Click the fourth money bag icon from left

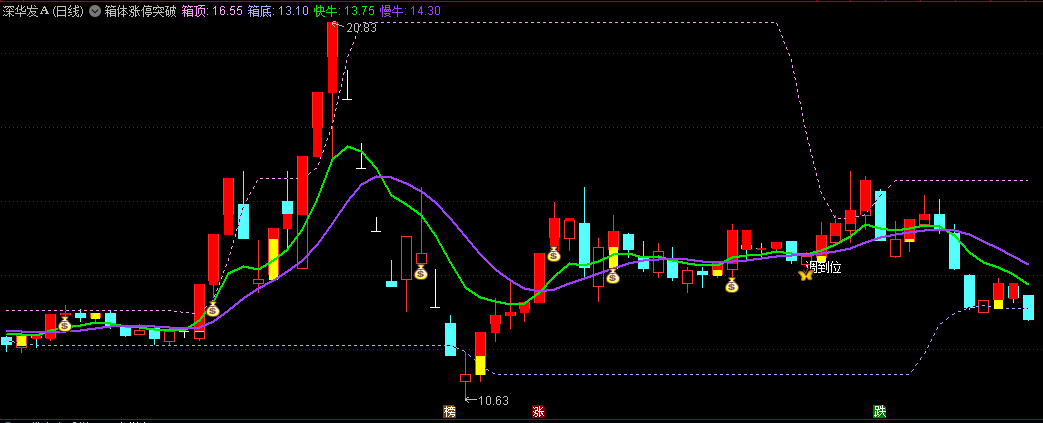click(553, 254)
